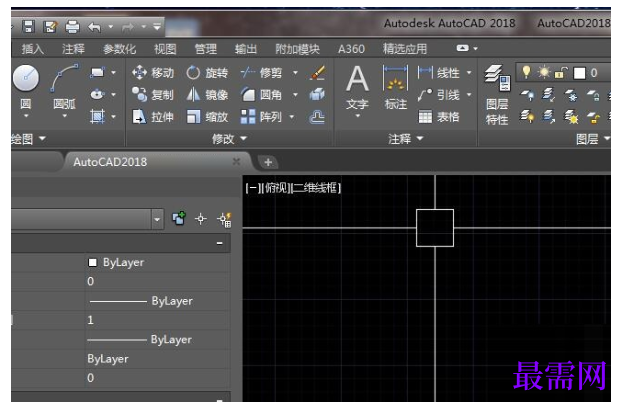This screenshot has height=407, width=625.
Task: Select the hatch draw tool
Action: tap(97, 117)
